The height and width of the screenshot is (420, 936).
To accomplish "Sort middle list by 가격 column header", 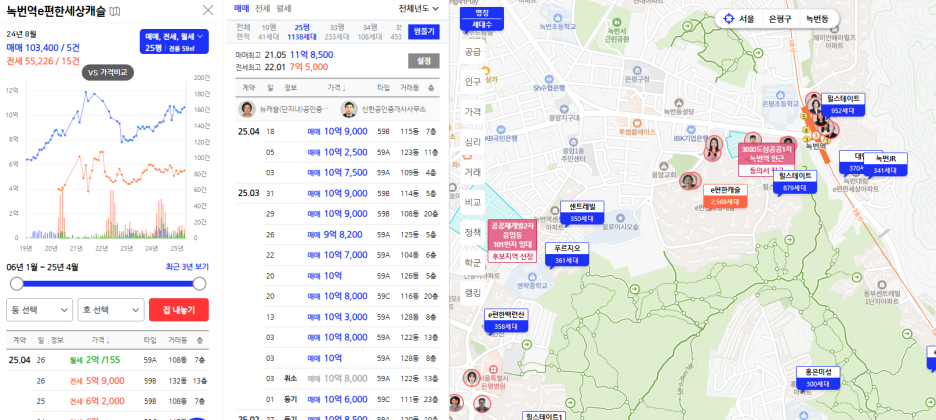I will (336, 88).
